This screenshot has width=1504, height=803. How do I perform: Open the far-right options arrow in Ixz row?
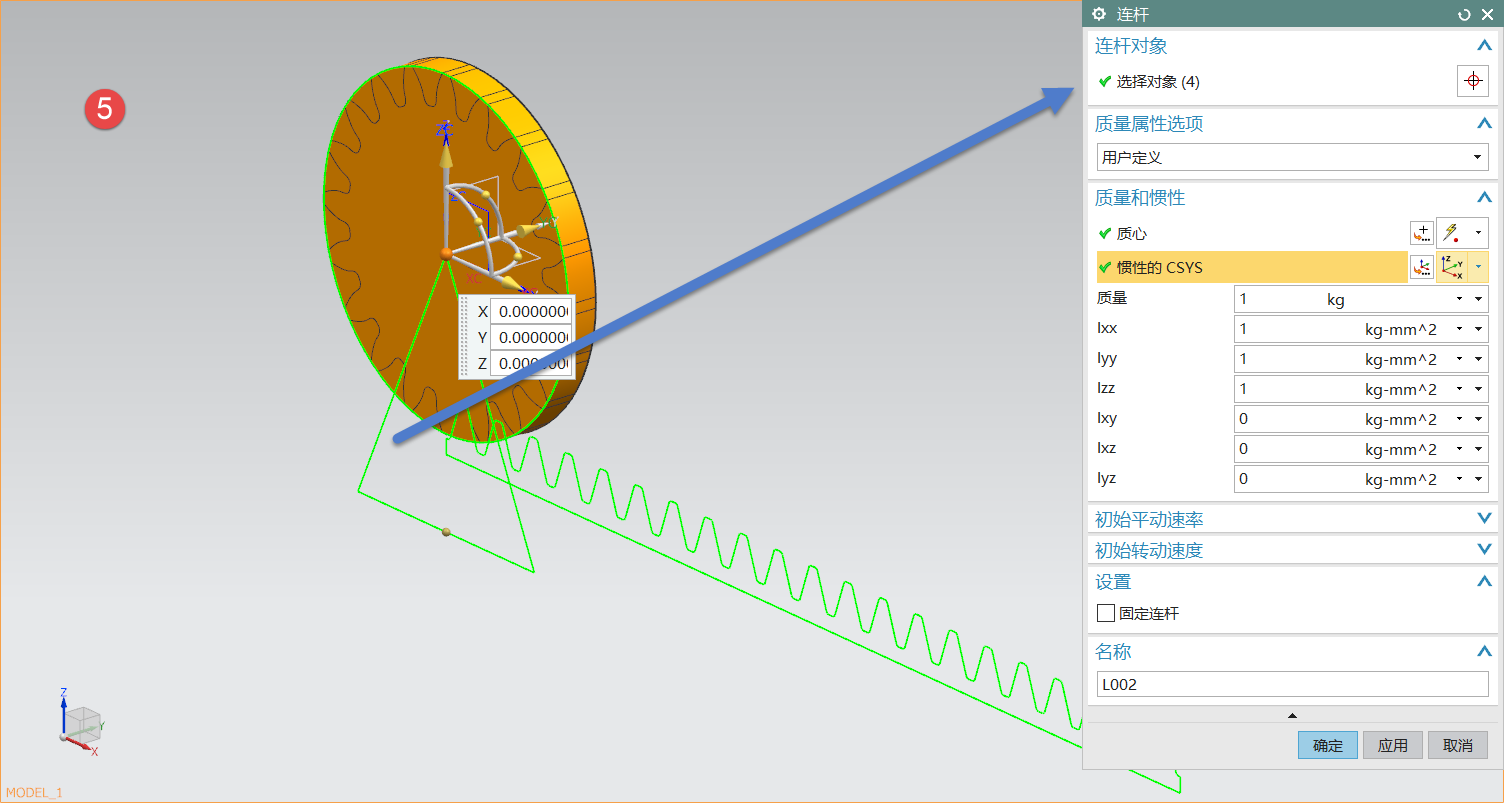click(x=1479, y=449)
